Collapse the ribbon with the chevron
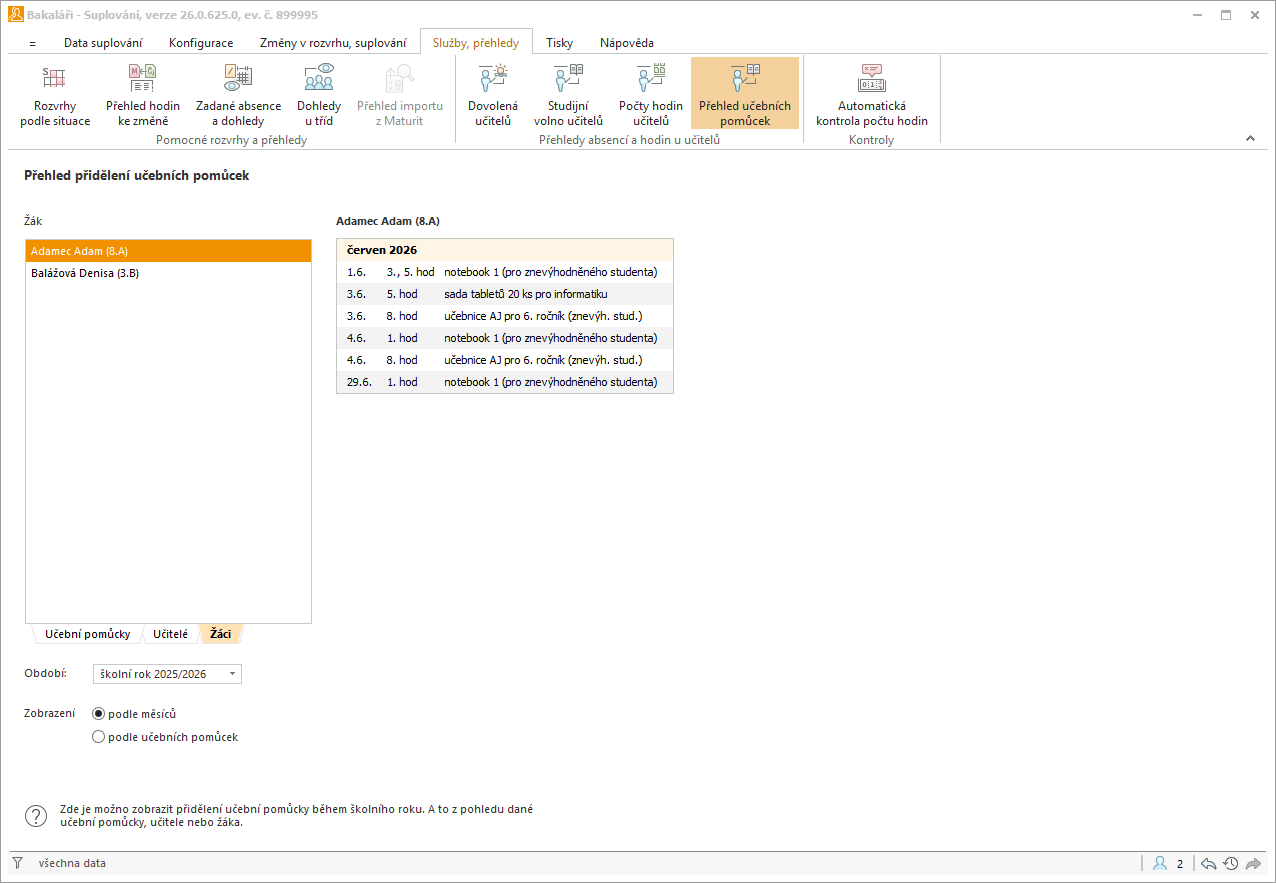The height and width of the screenshot is (883, 1276). coord(1250,138)
